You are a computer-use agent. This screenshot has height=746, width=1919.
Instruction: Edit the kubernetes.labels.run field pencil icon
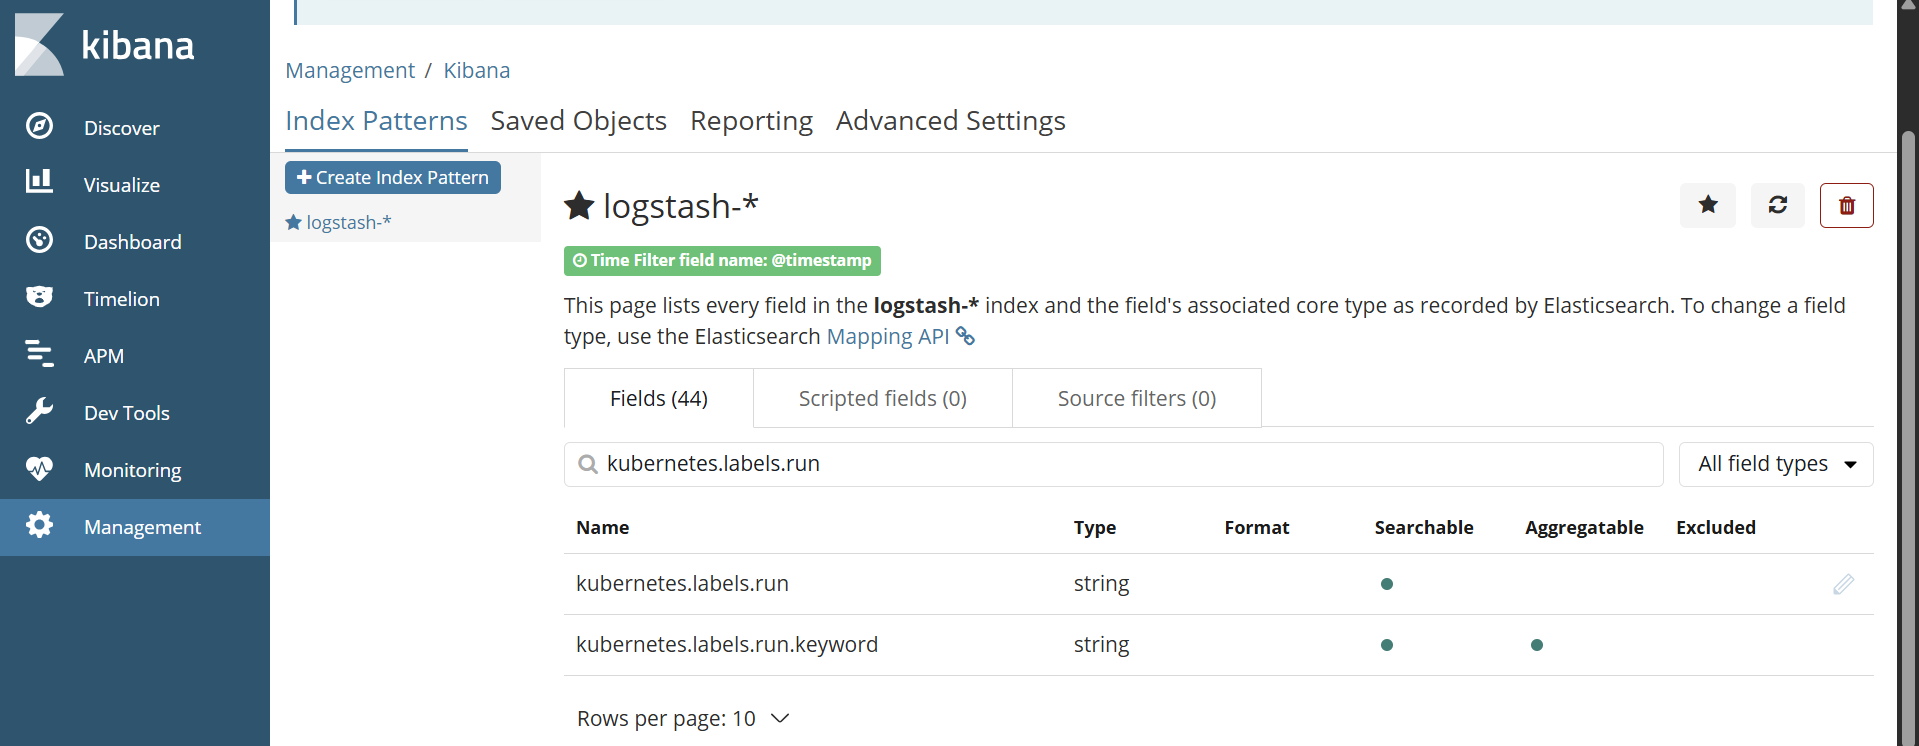point(1843,584)
